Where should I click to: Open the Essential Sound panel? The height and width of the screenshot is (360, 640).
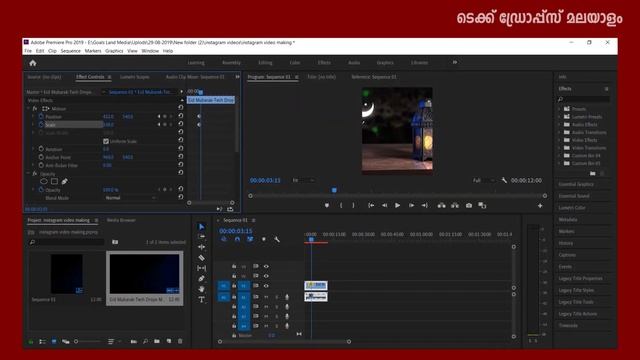573,196
